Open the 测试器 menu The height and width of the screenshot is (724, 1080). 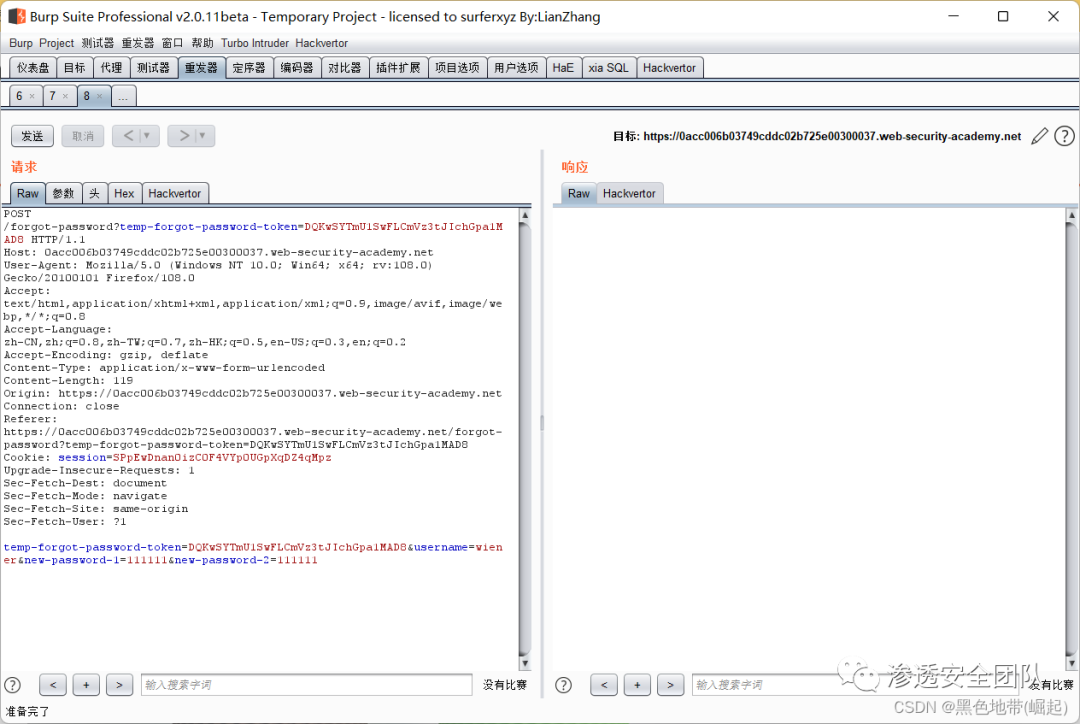click(x=98, y=43)
